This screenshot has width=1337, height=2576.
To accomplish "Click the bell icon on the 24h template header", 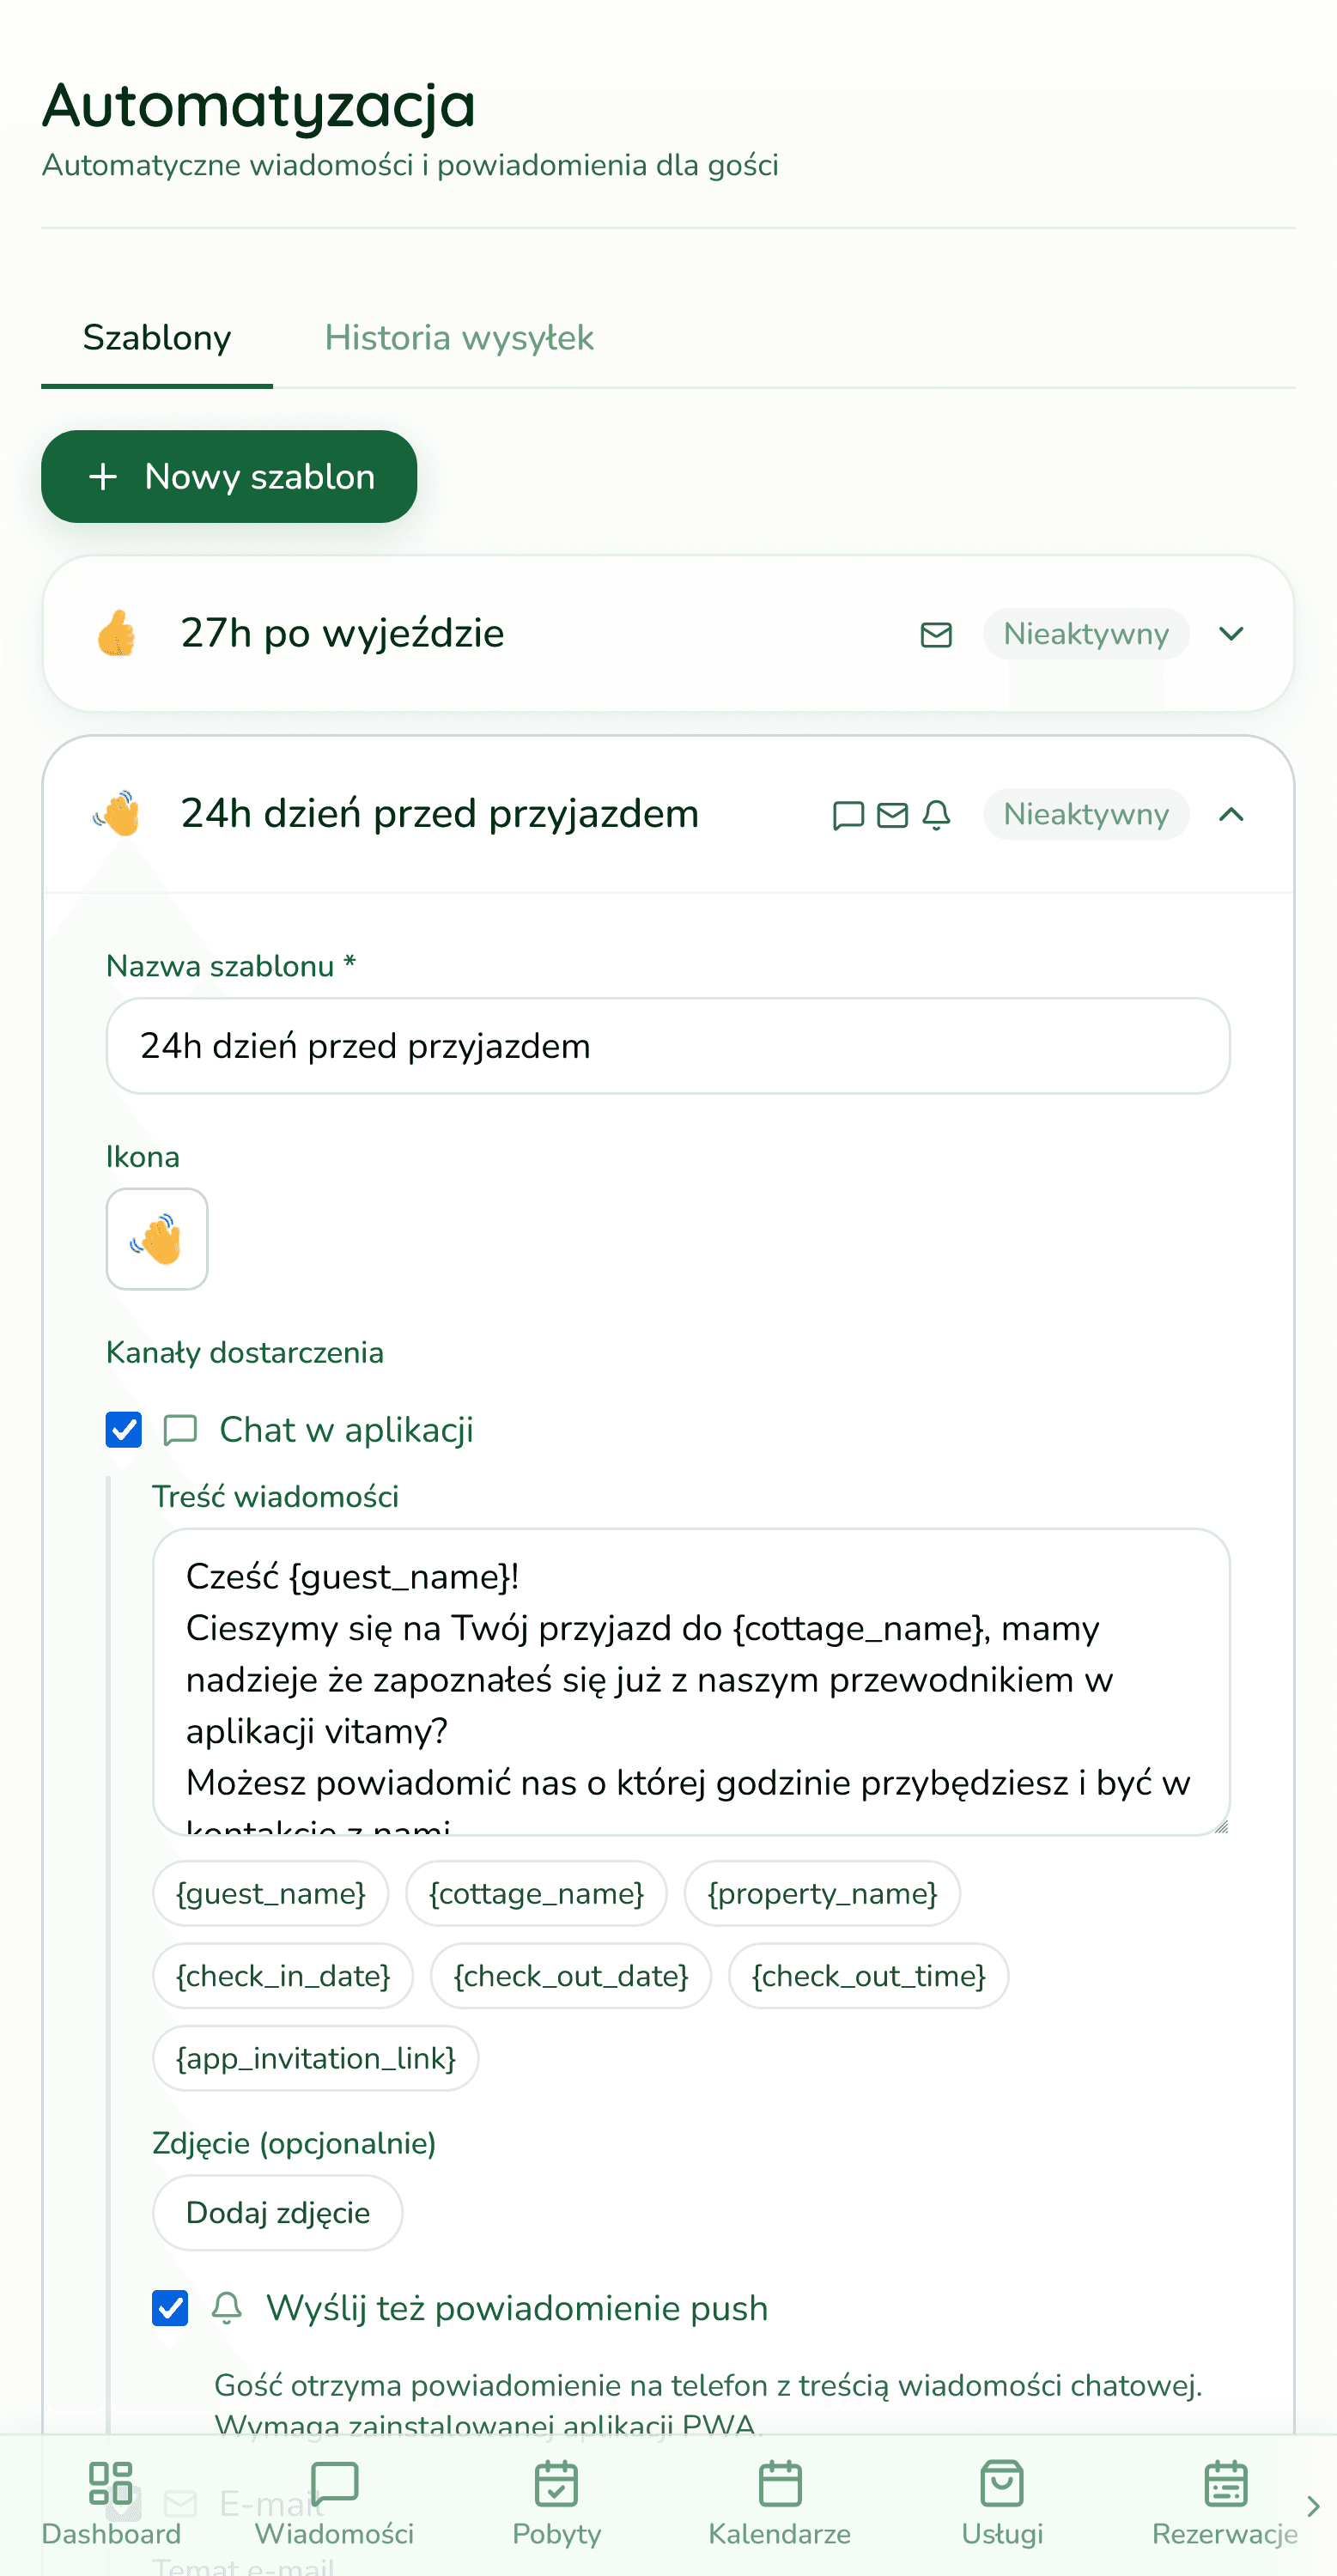I will pyautogui.click(x=937, y=814).
